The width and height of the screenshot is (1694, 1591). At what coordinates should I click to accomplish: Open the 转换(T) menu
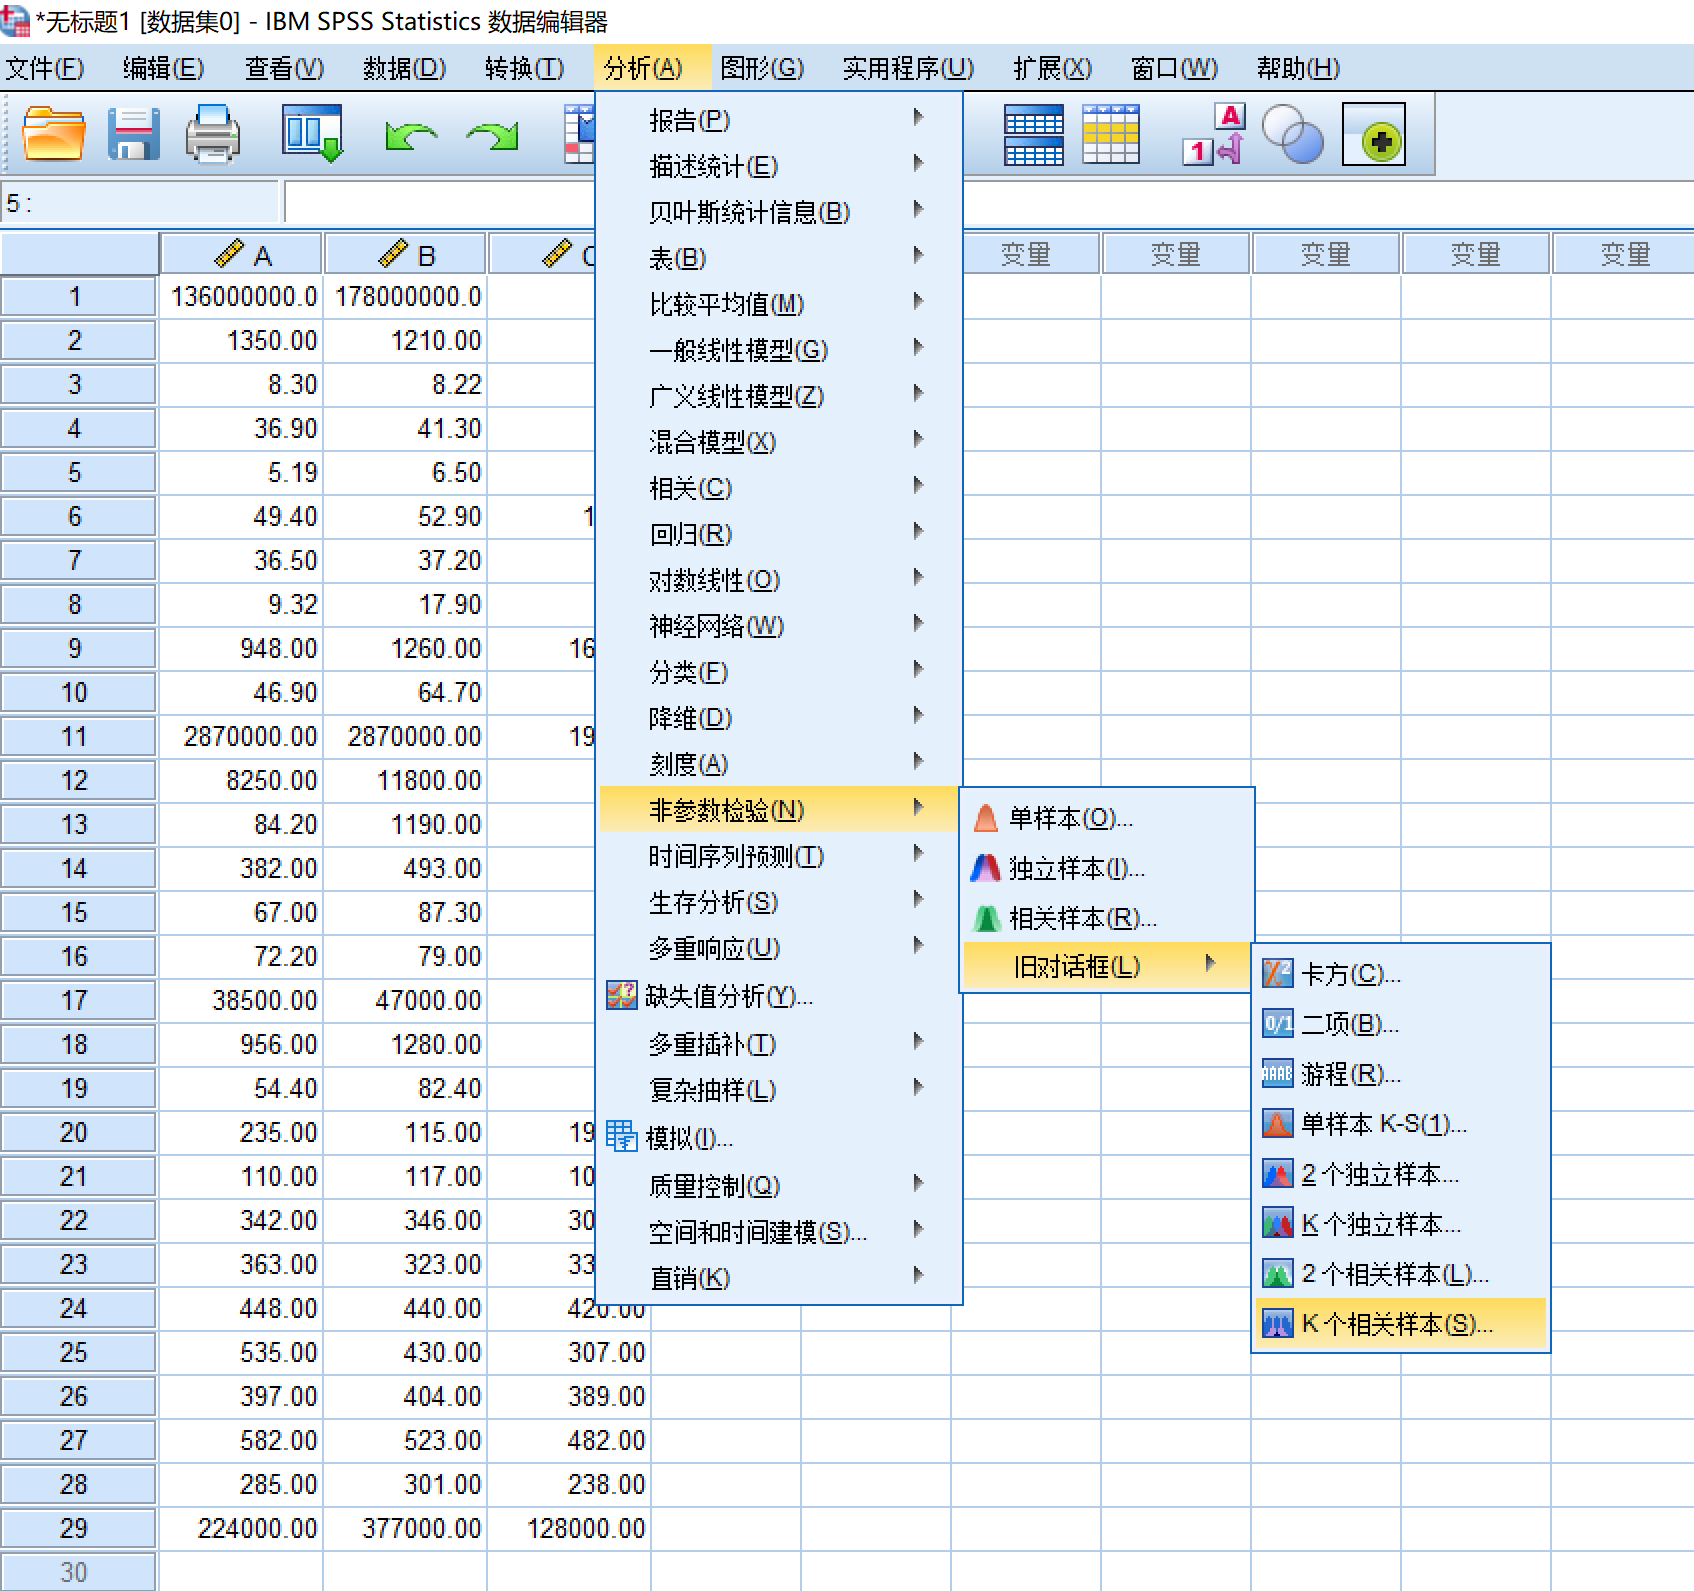(524, 68)
